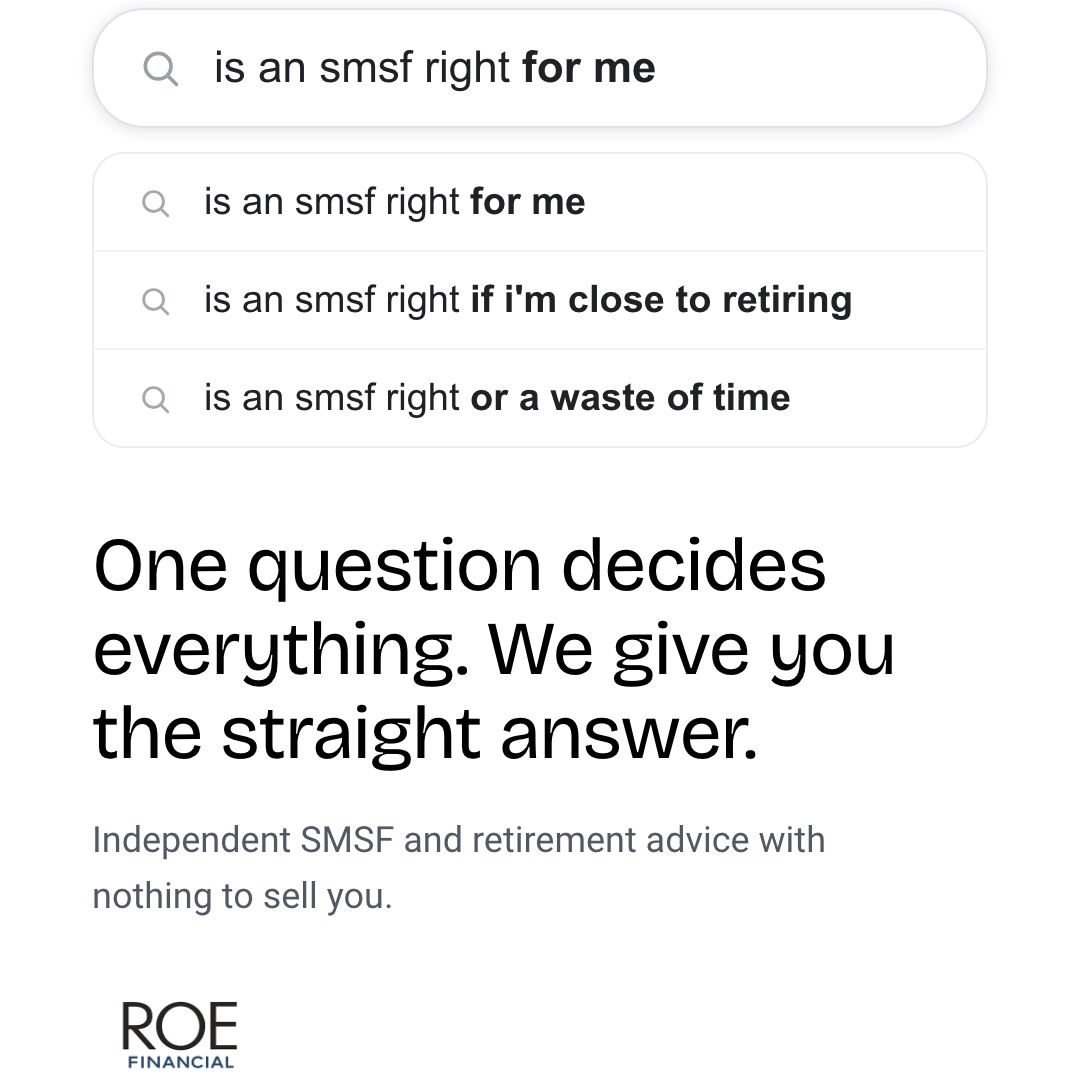The width and height of the screenshot is (1080, 1080).
Task: Click bold "for me" text in the search bar
Action: (589, 68)
